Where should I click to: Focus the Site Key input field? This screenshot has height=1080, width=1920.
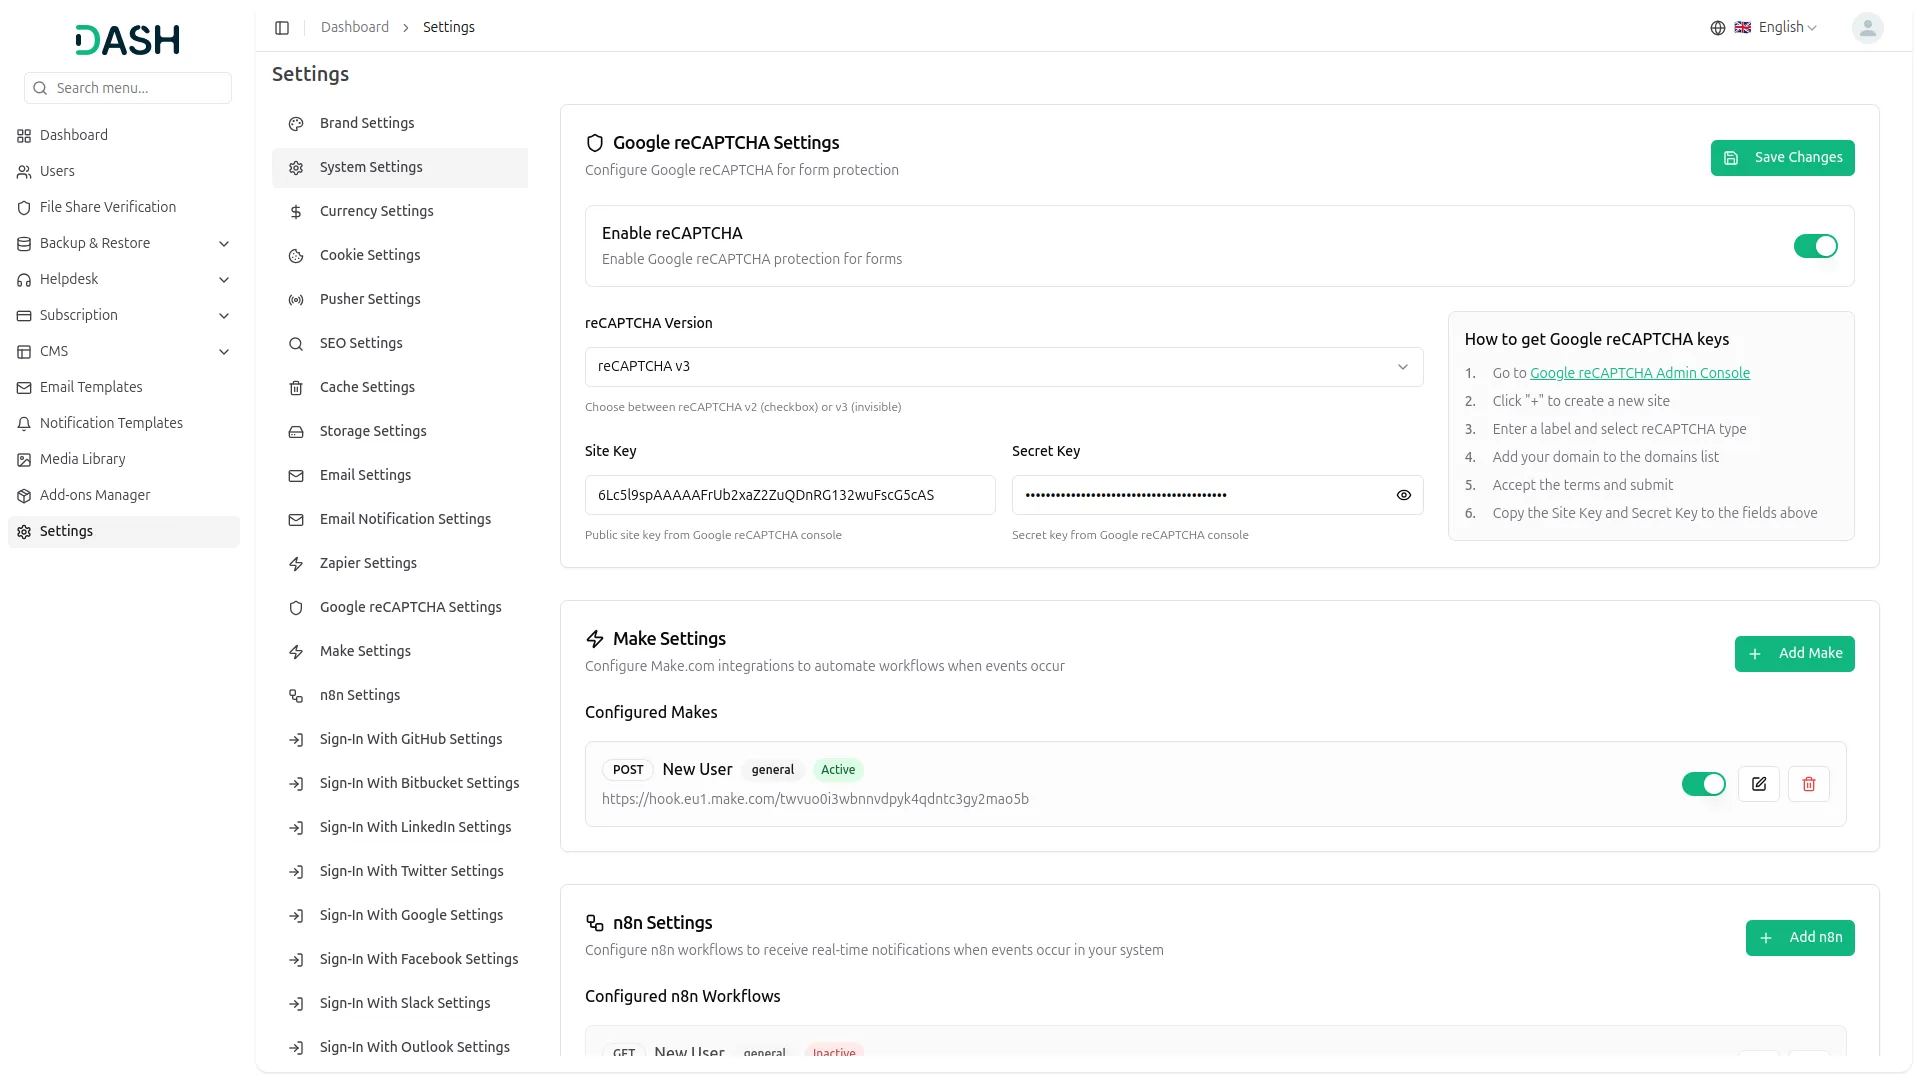790,495
